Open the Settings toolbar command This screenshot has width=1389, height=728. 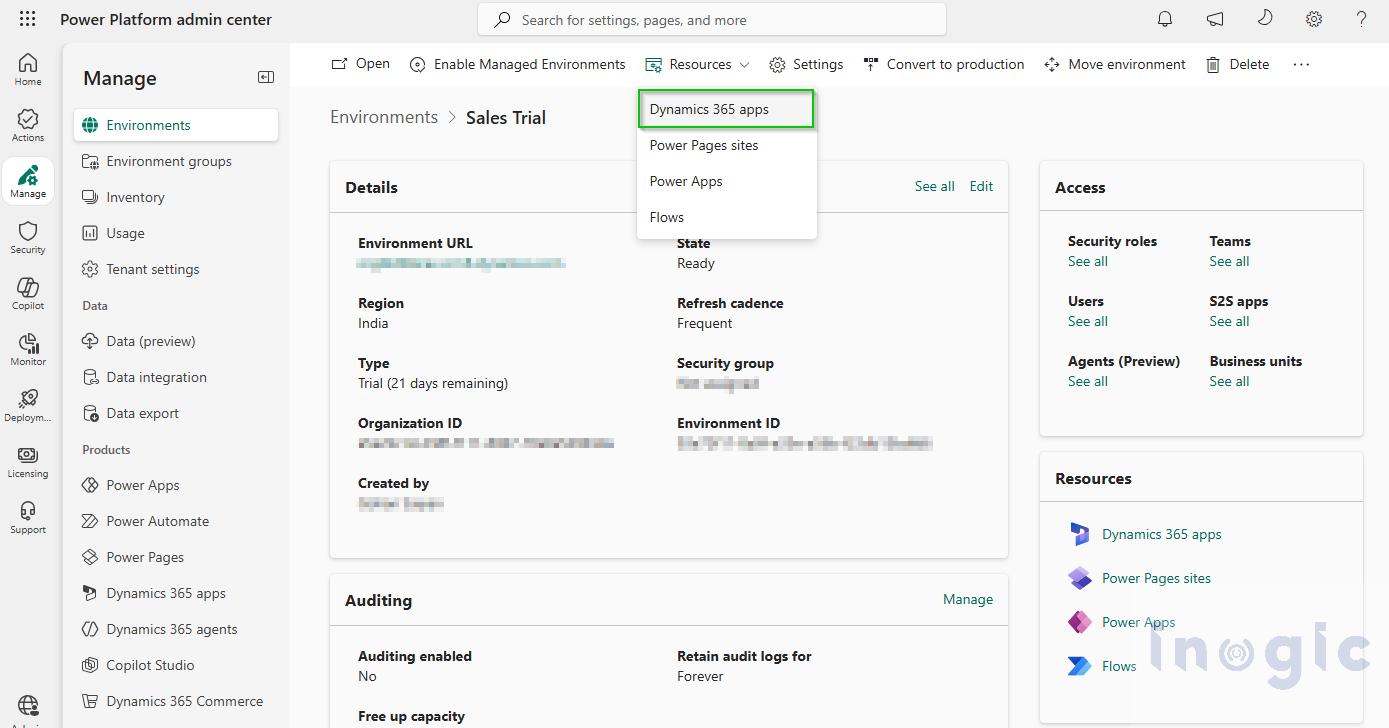pos(806,64)
